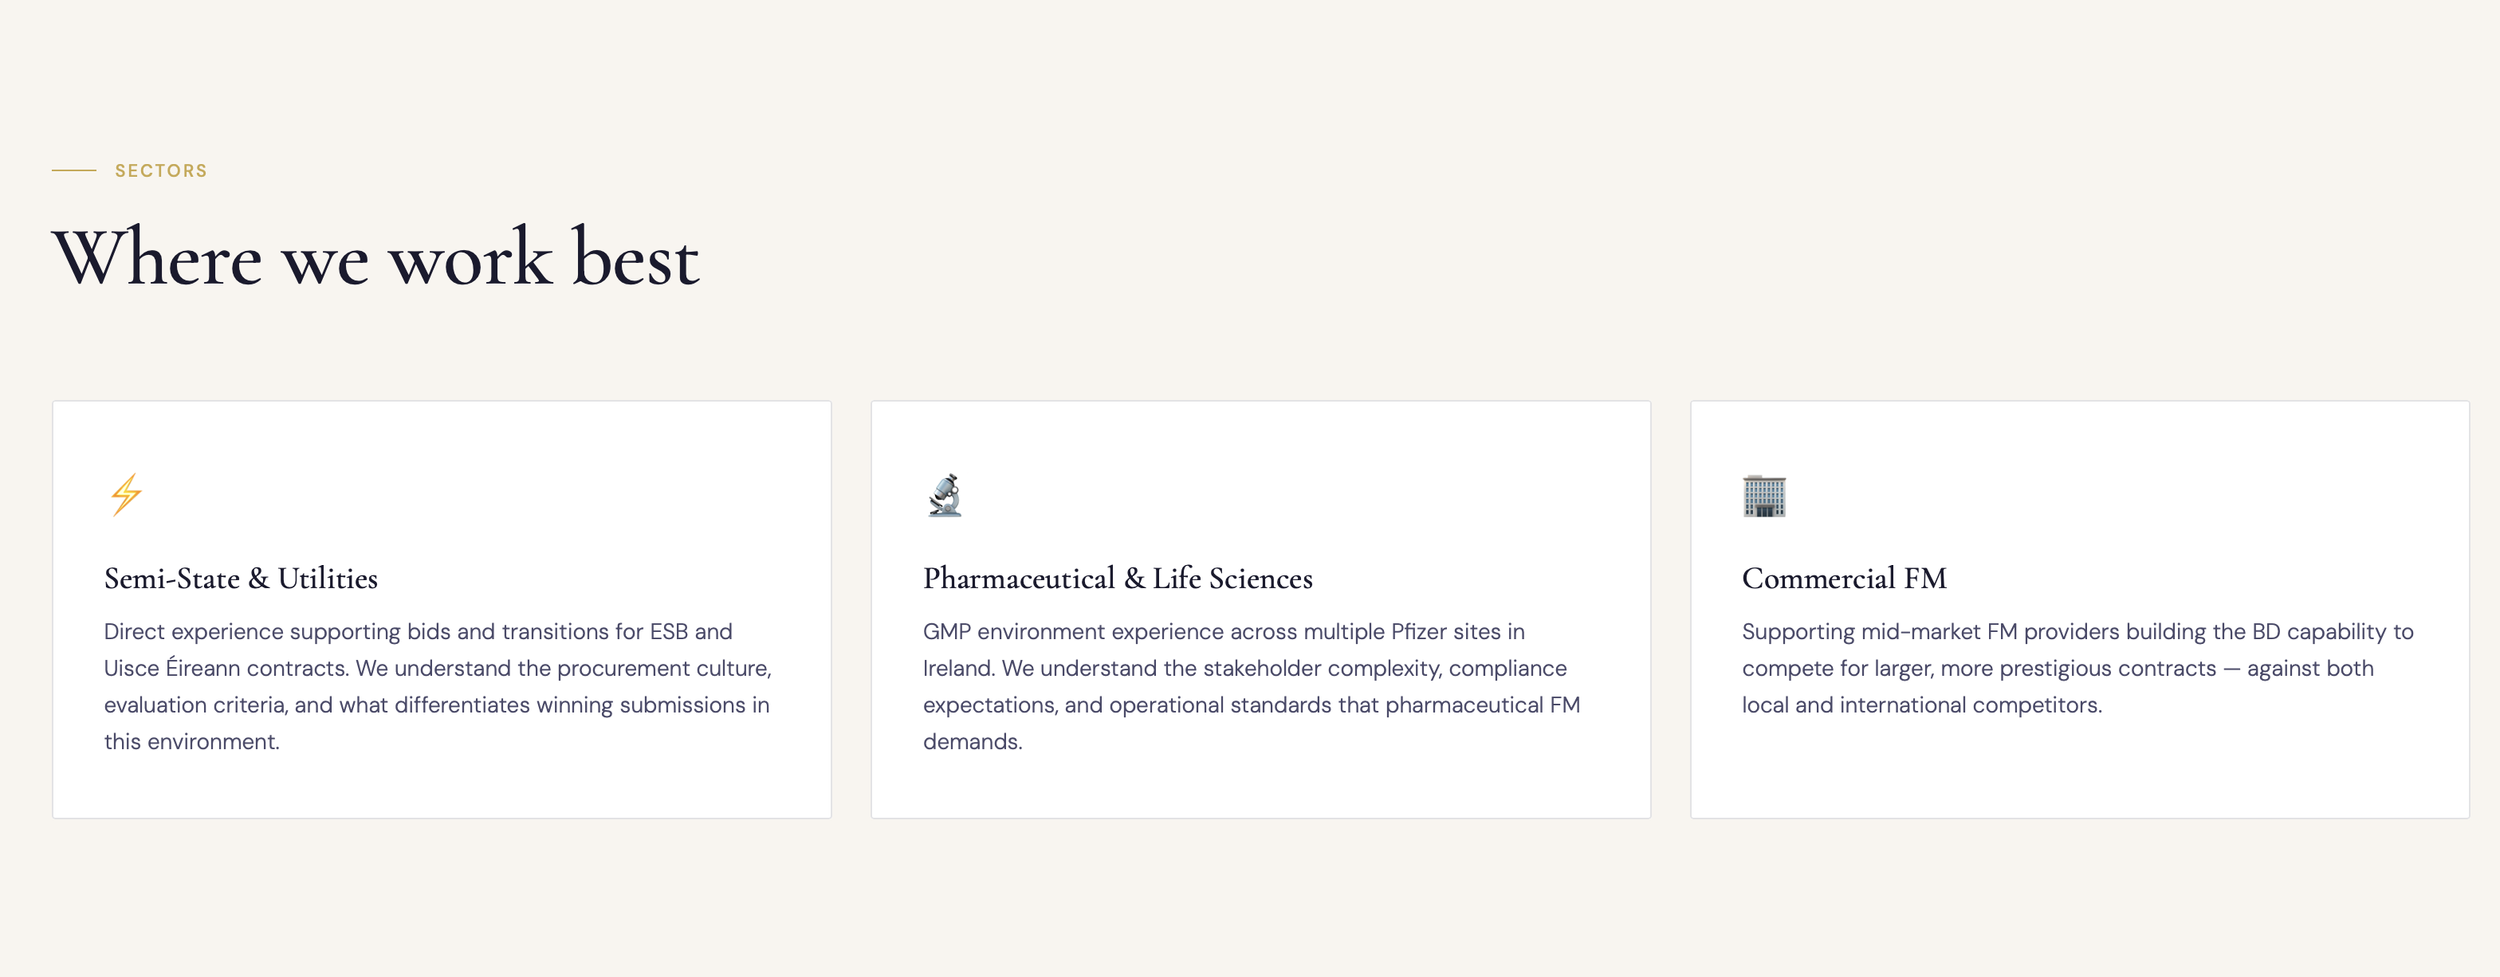This screenshot has height=977, width=2500.
Task: Open the Pharmaceutical & Life Sciences title
Action: coord(1118,578)
